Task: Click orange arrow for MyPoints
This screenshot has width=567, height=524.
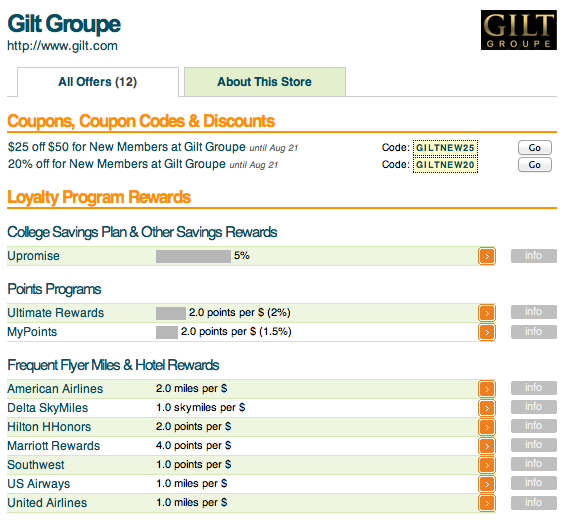Action: pyautogui.click(x=487, y=332)
